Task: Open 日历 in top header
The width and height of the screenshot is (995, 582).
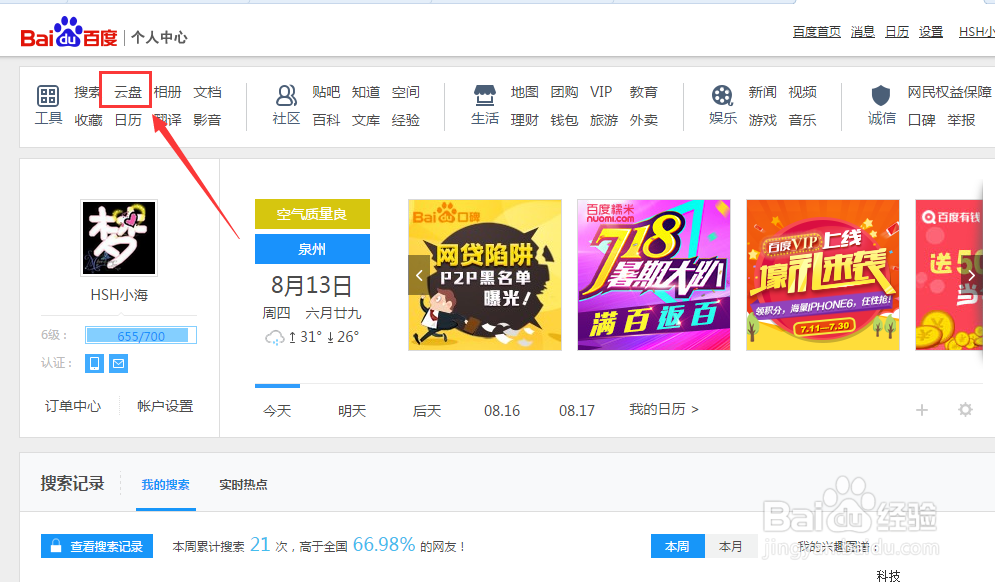Action: pos(897,32)
